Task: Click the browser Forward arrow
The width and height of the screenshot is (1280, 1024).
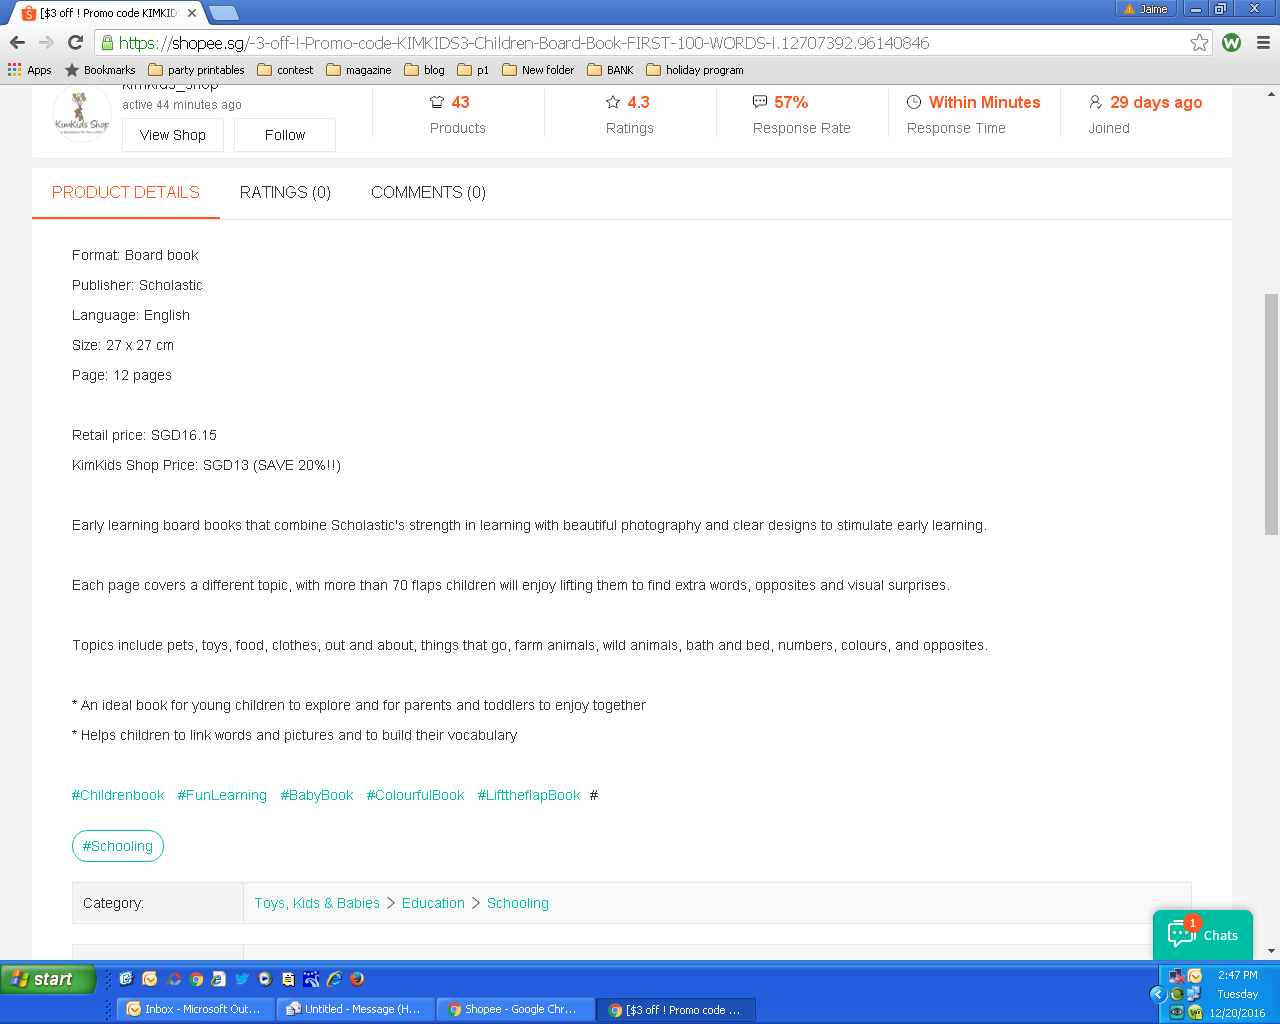Action: (x=46, y=42)
